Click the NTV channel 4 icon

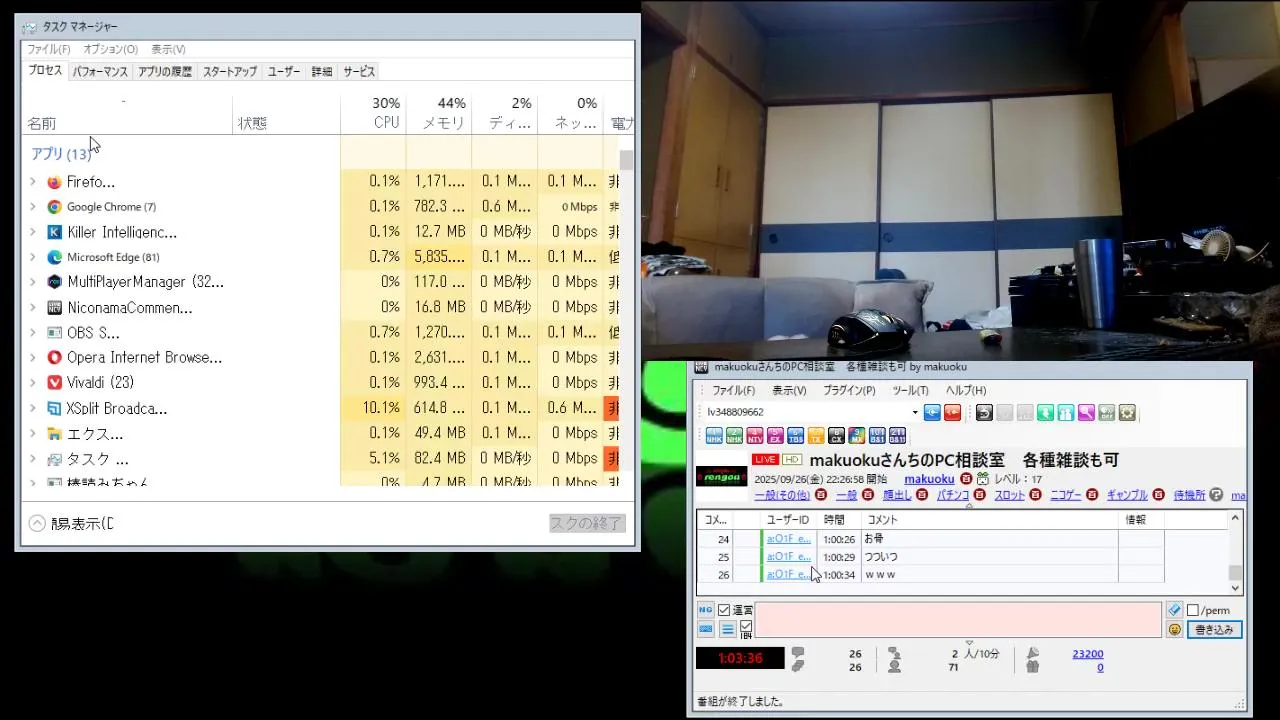(x=754, y=435)
